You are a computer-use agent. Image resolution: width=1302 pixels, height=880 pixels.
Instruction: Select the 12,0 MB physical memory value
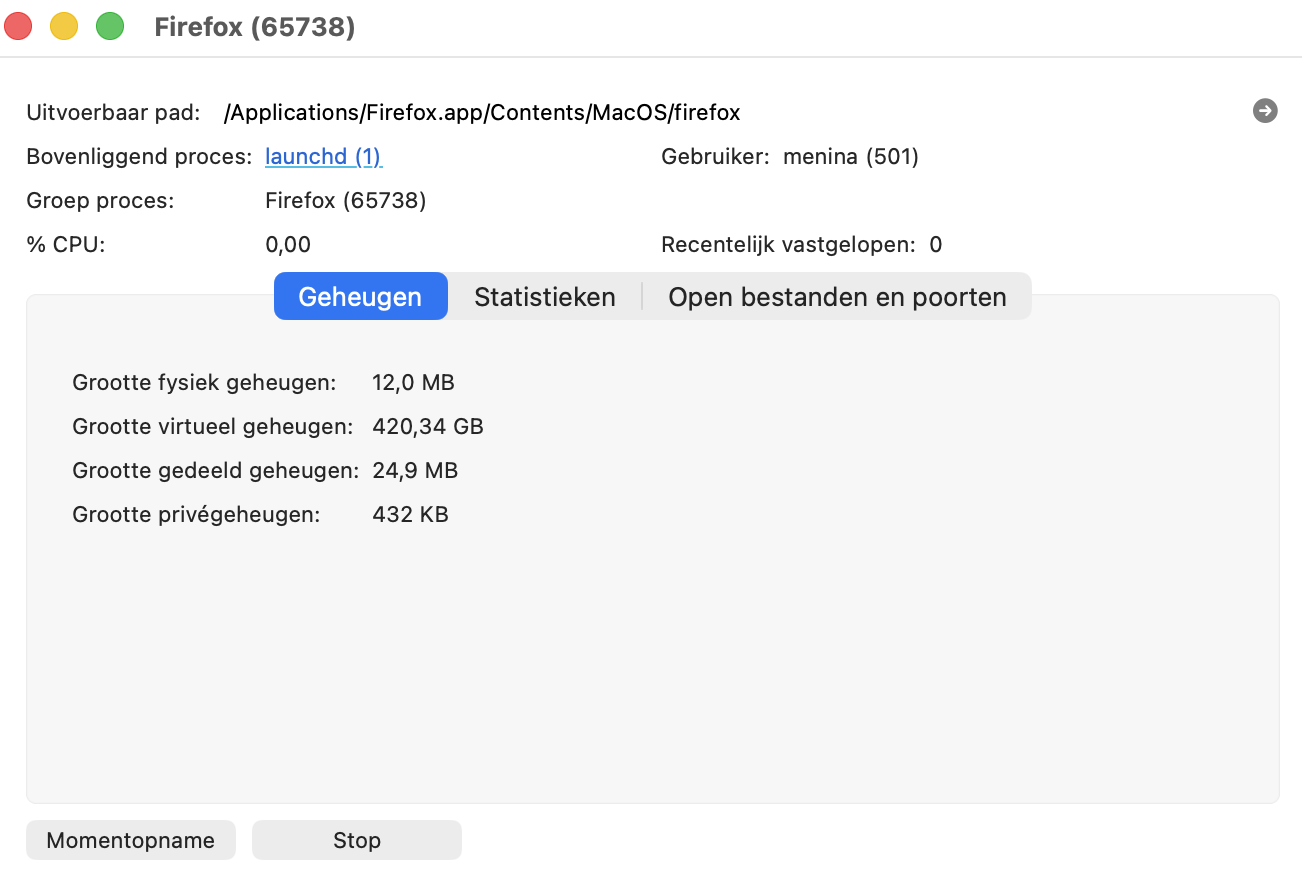coord(413,383)
